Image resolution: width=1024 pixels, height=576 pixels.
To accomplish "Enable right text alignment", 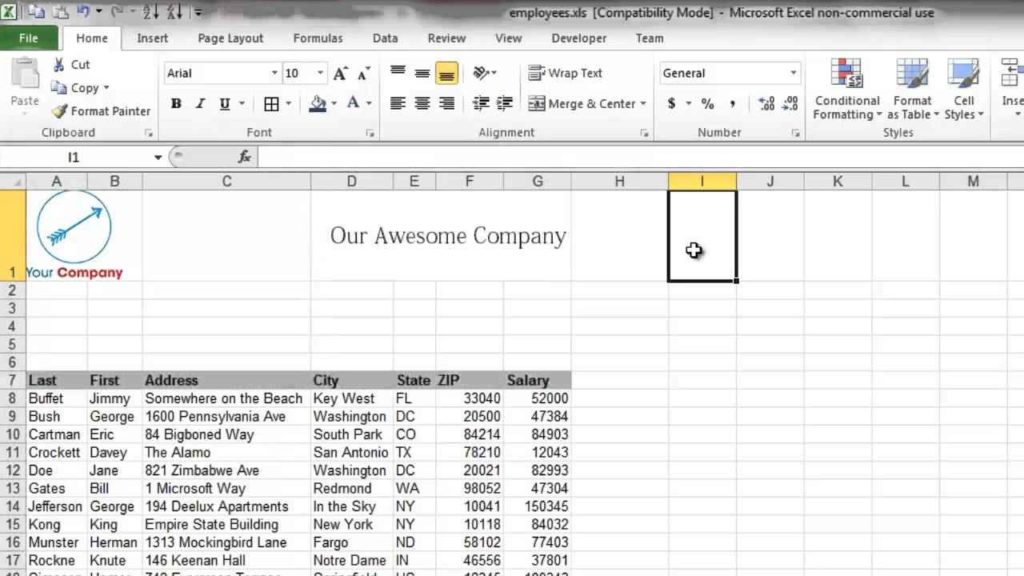I will (x=446, y=104).
